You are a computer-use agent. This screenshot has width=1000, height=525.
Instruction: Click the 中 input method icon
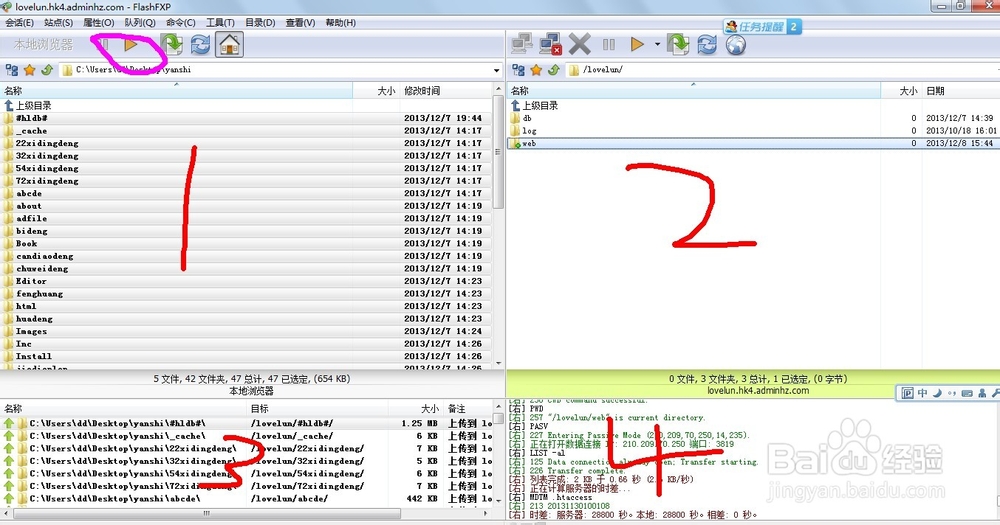coord(922,393)
